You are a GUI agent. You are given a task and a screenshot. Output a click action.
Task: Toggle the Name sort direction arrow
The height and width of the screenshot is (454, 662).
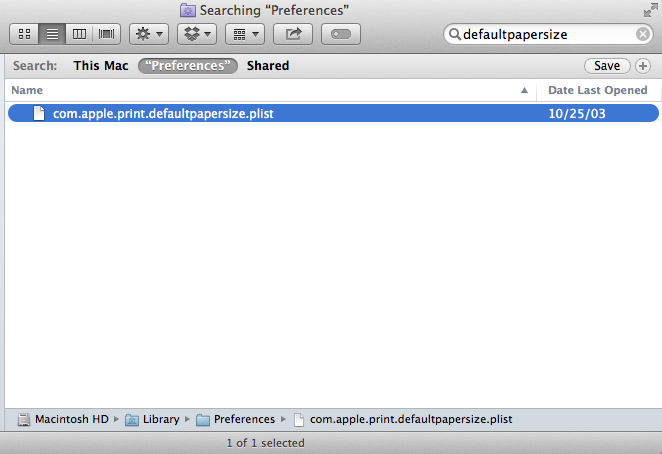[524, 90]
